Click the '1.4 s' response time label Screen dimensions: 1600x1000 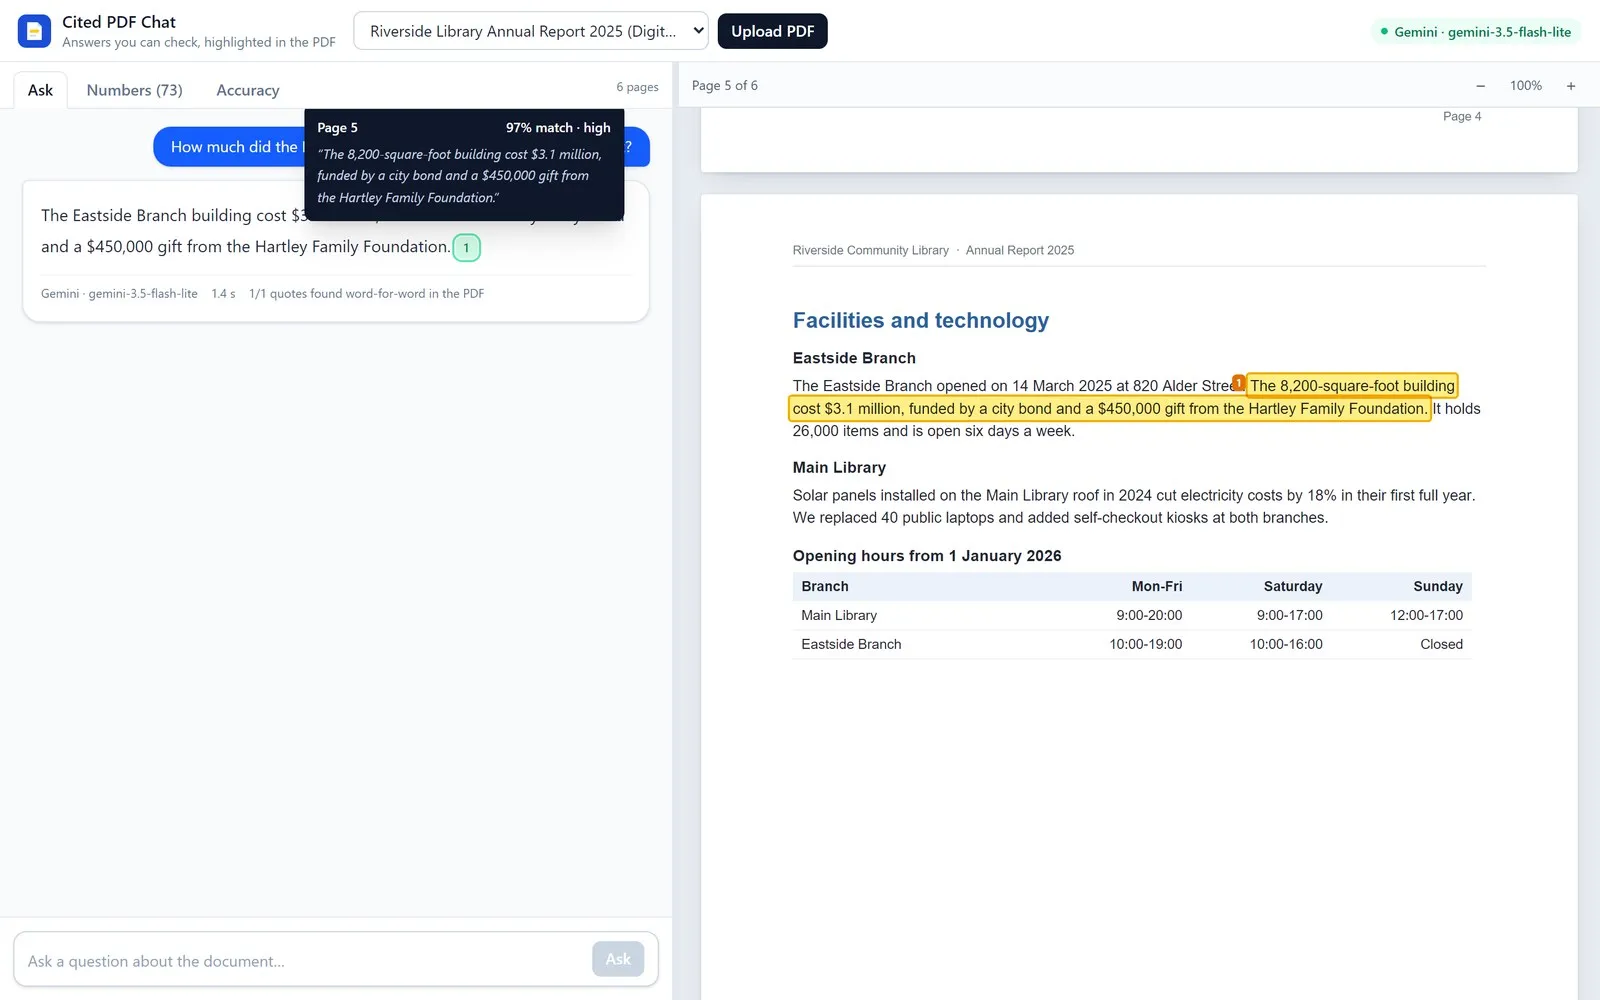point(223,294)
